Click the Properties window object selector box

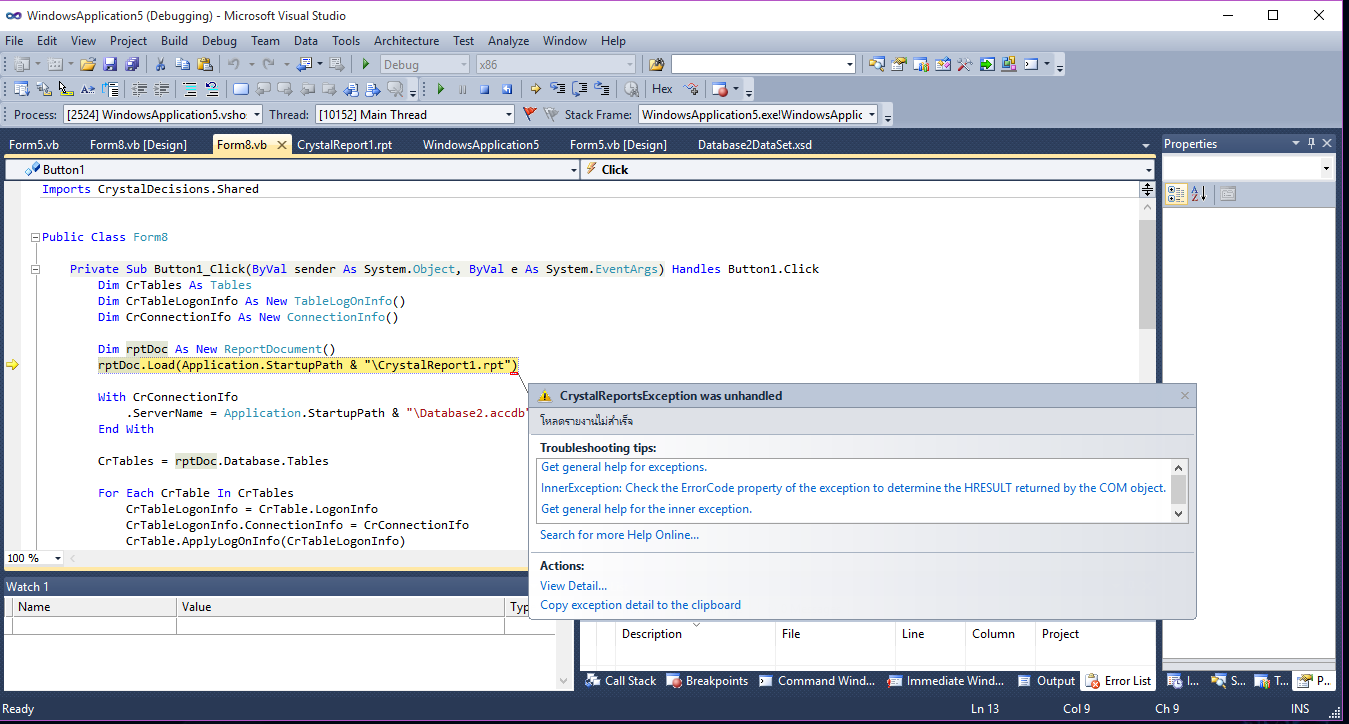tap(1249, 169)
